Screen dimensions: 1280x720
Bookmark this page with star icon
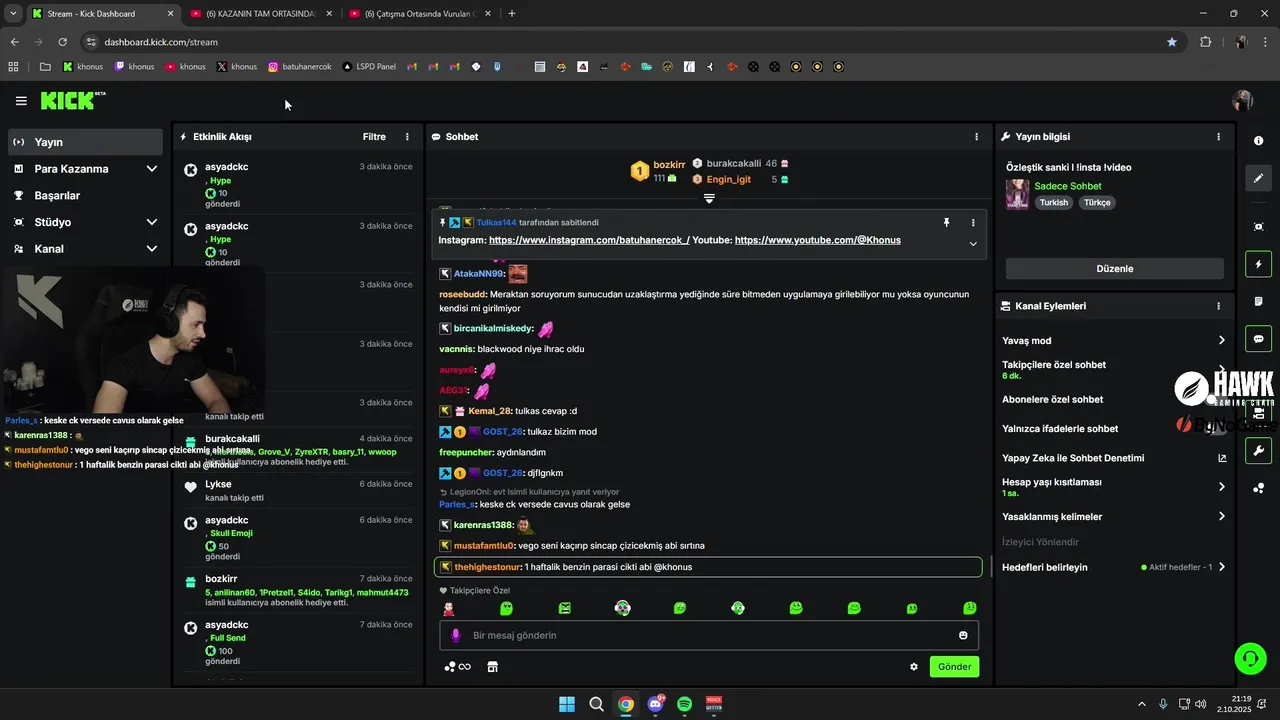click(x=1172, y=42)
